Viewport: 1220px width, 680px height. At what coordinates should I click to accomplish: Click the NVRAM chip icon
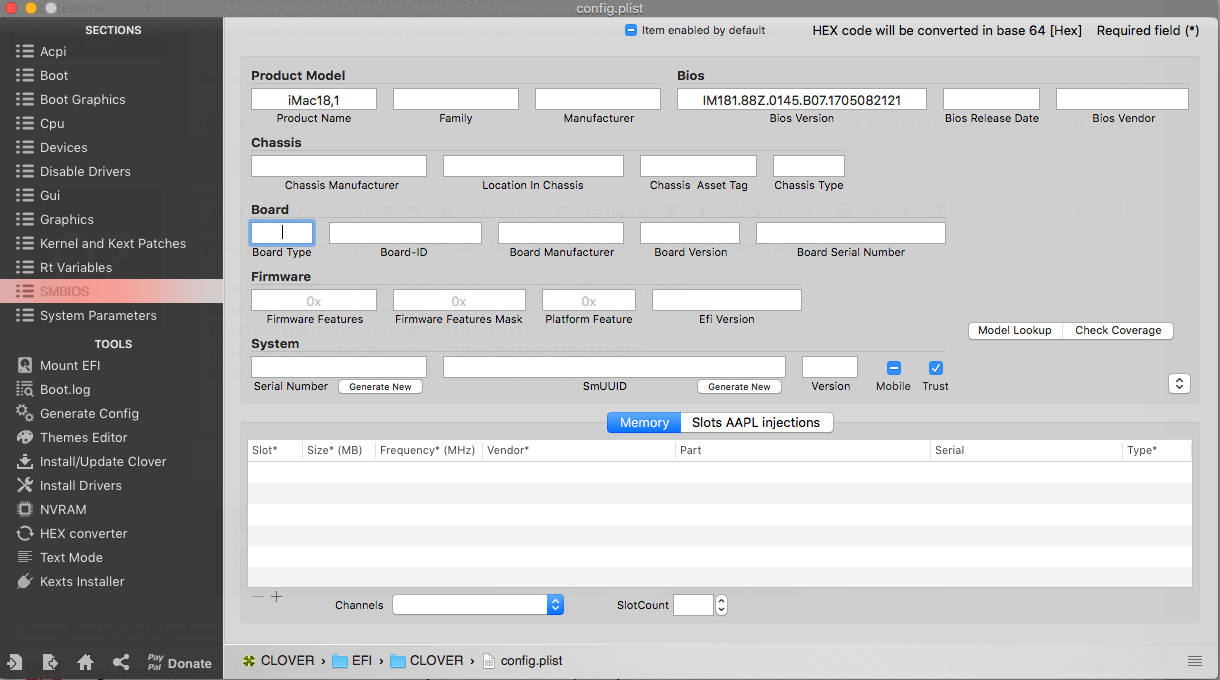pyautogui.click(x=25, y=510)
